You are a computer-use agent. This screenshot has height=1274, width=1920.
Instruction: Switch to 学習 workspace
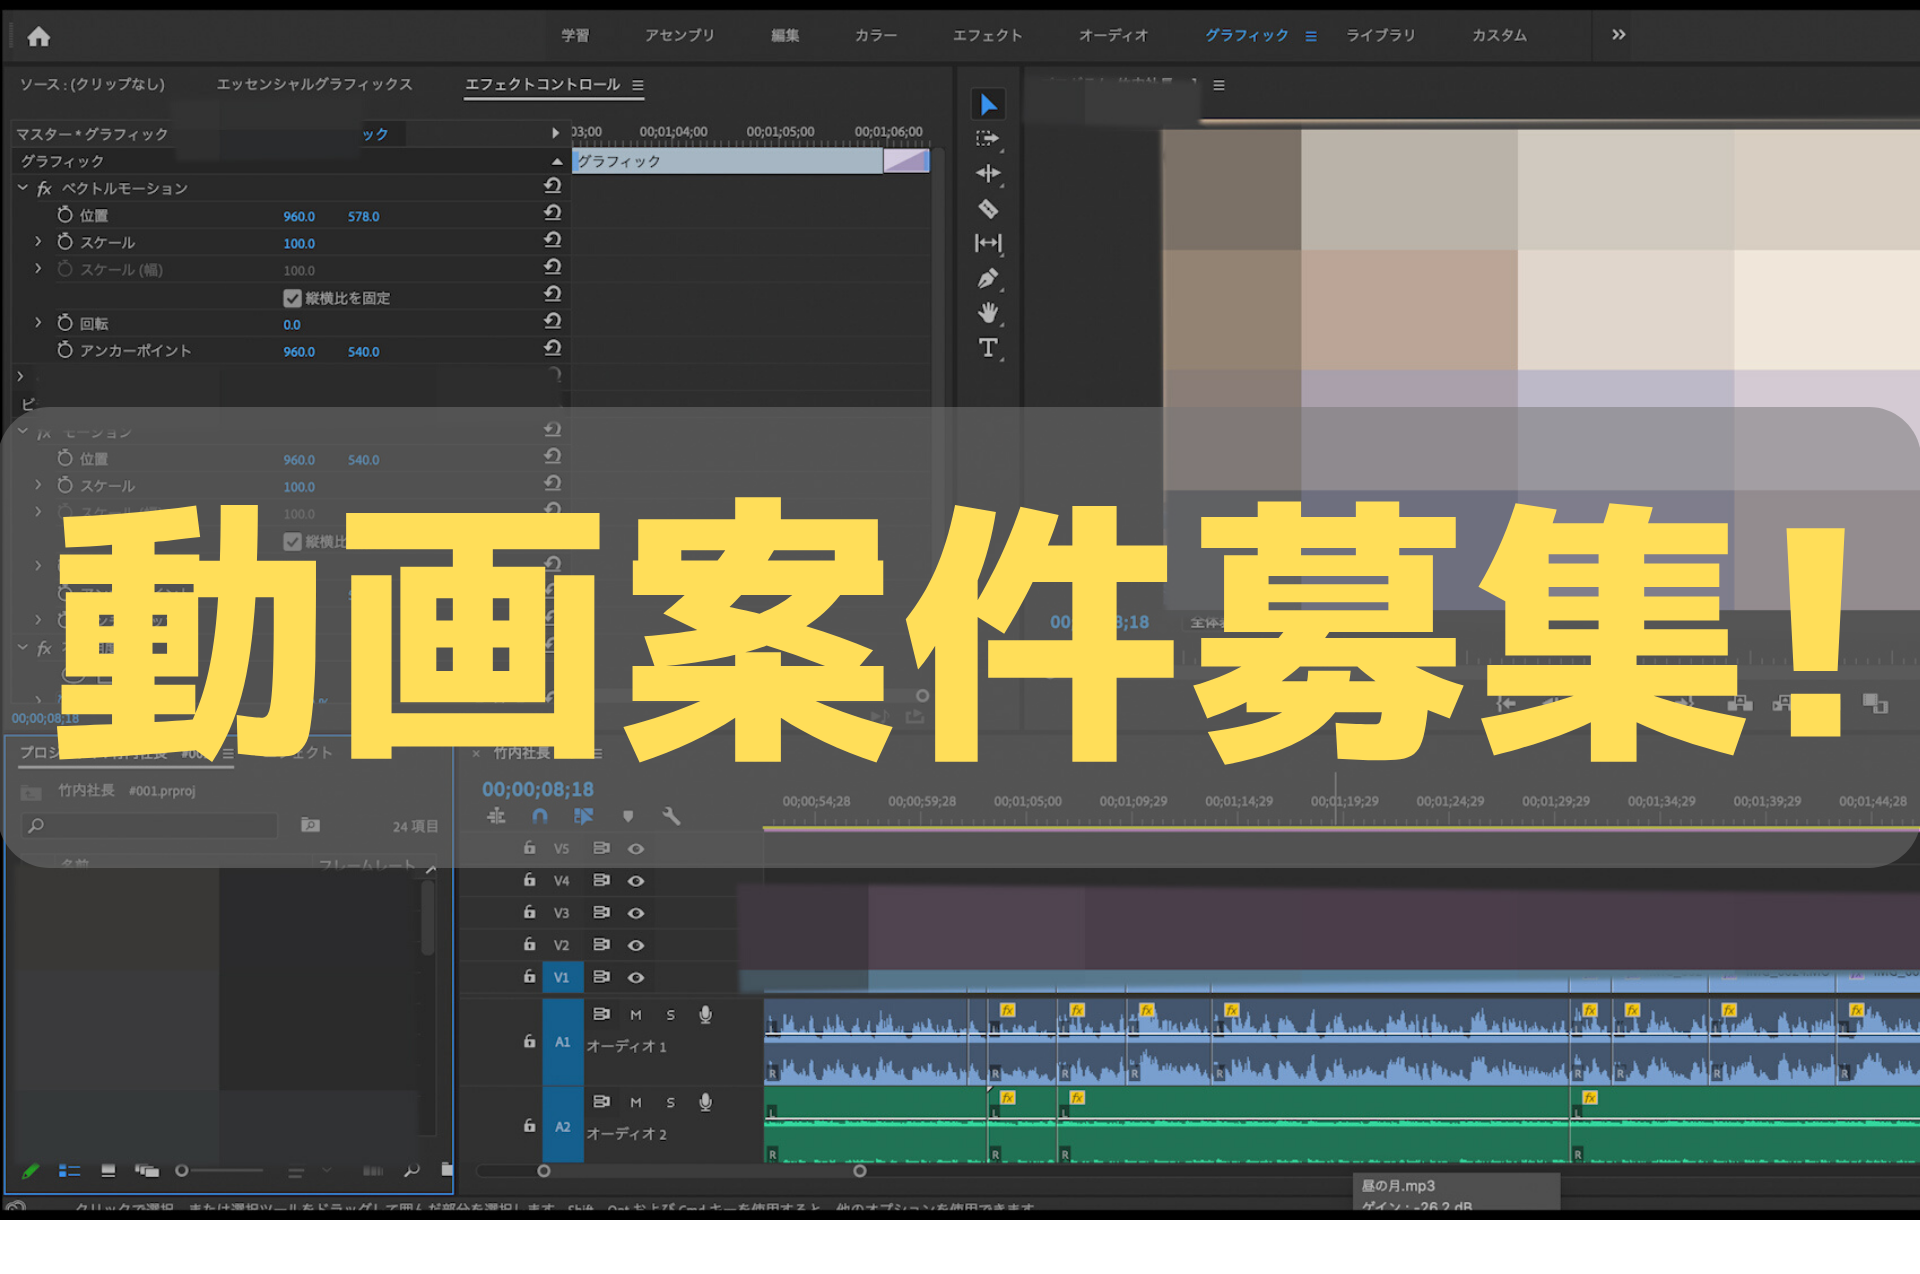point(575,35)
